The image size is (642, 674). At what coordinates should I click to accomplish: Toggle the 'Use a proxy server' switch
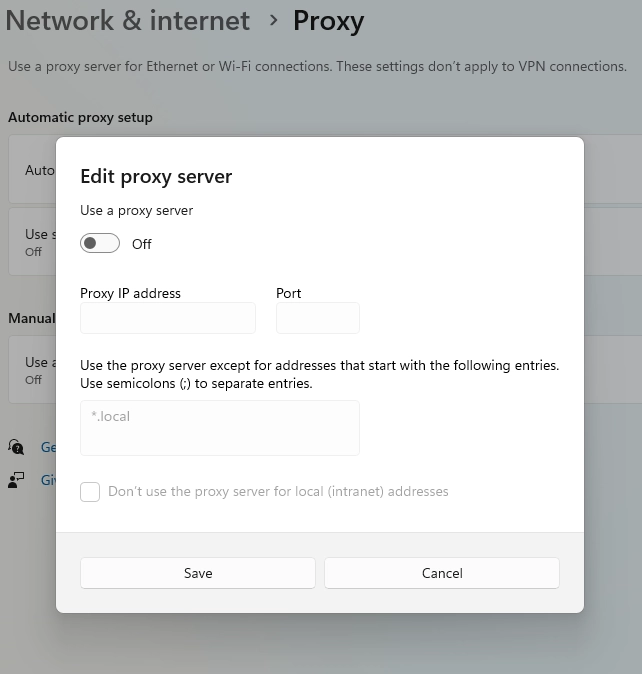click(x=100, y=243)
